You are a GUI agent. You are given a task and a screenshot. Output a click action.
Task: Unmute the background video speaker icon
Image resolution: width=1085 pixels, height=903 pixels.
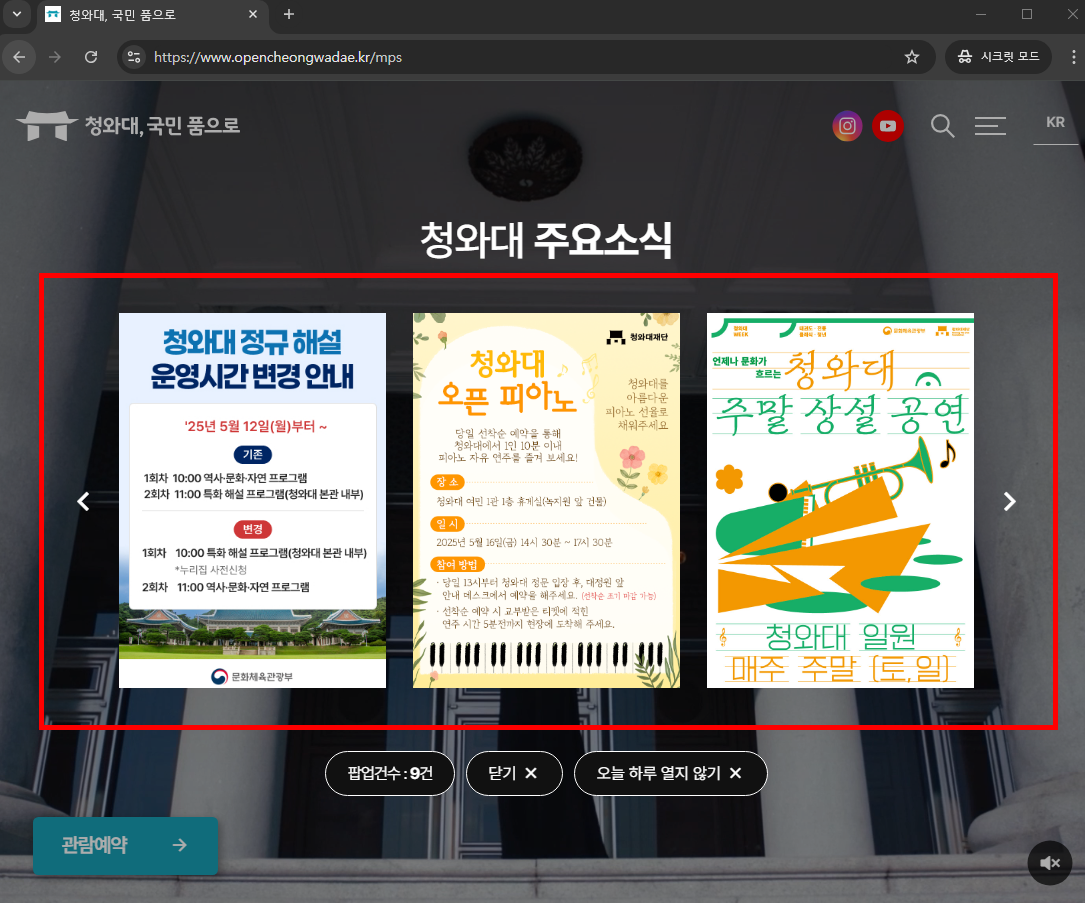pos(1049,862)
